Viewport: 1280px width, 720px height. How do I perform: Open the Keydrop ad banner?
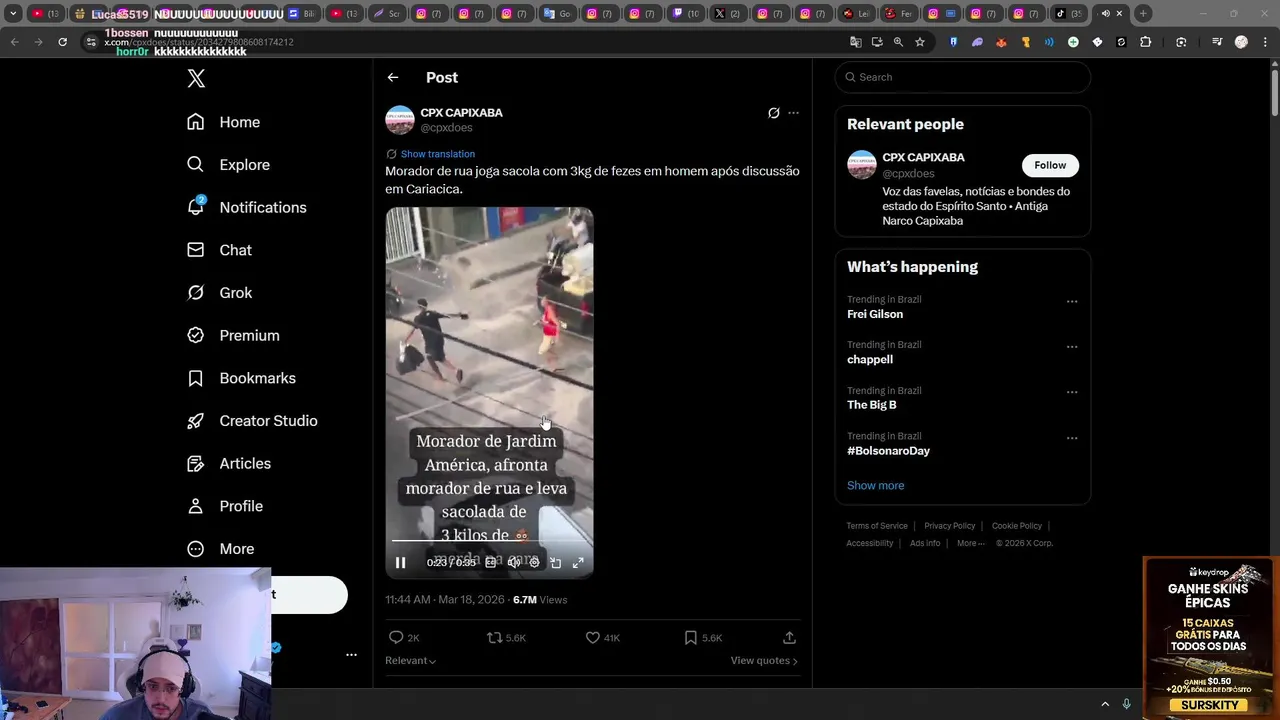[1211, 637]
